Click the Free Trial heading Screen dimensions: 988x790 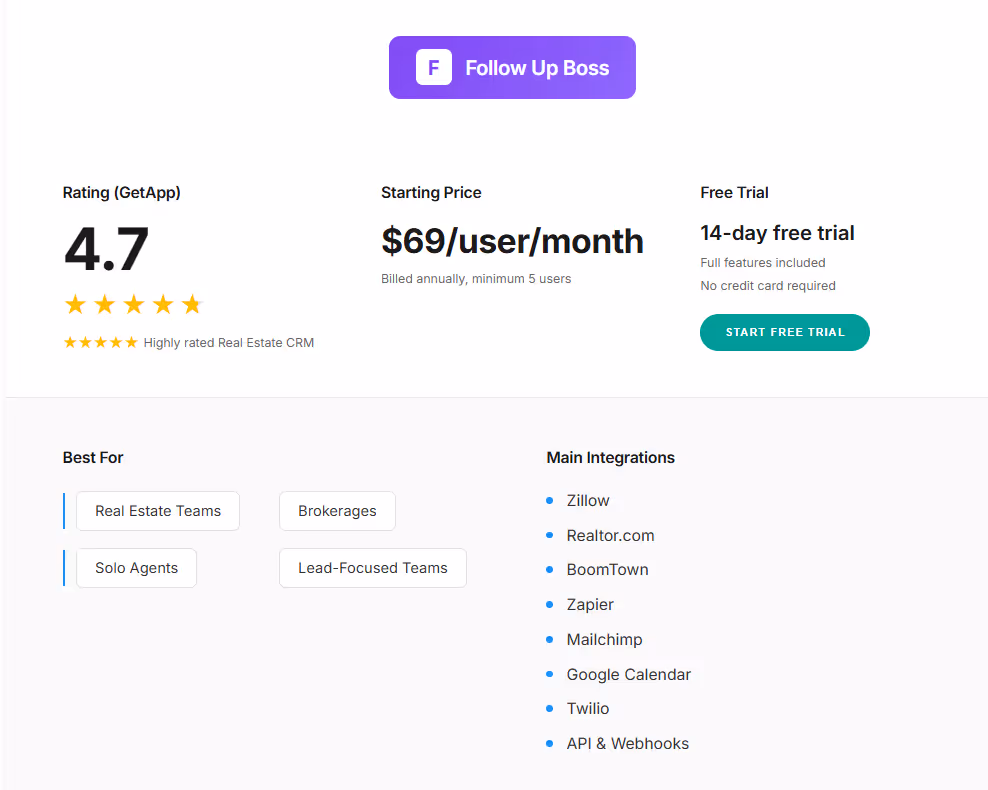(734, 193)
